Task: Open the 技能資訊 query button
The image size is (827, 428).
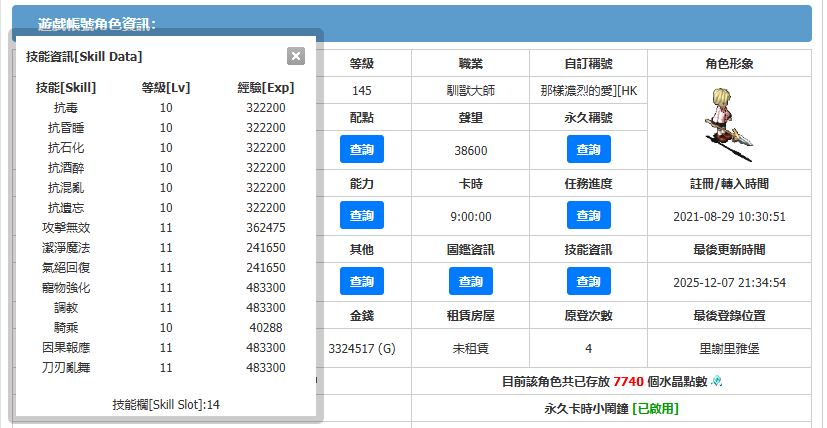Action: pos(589,281)
